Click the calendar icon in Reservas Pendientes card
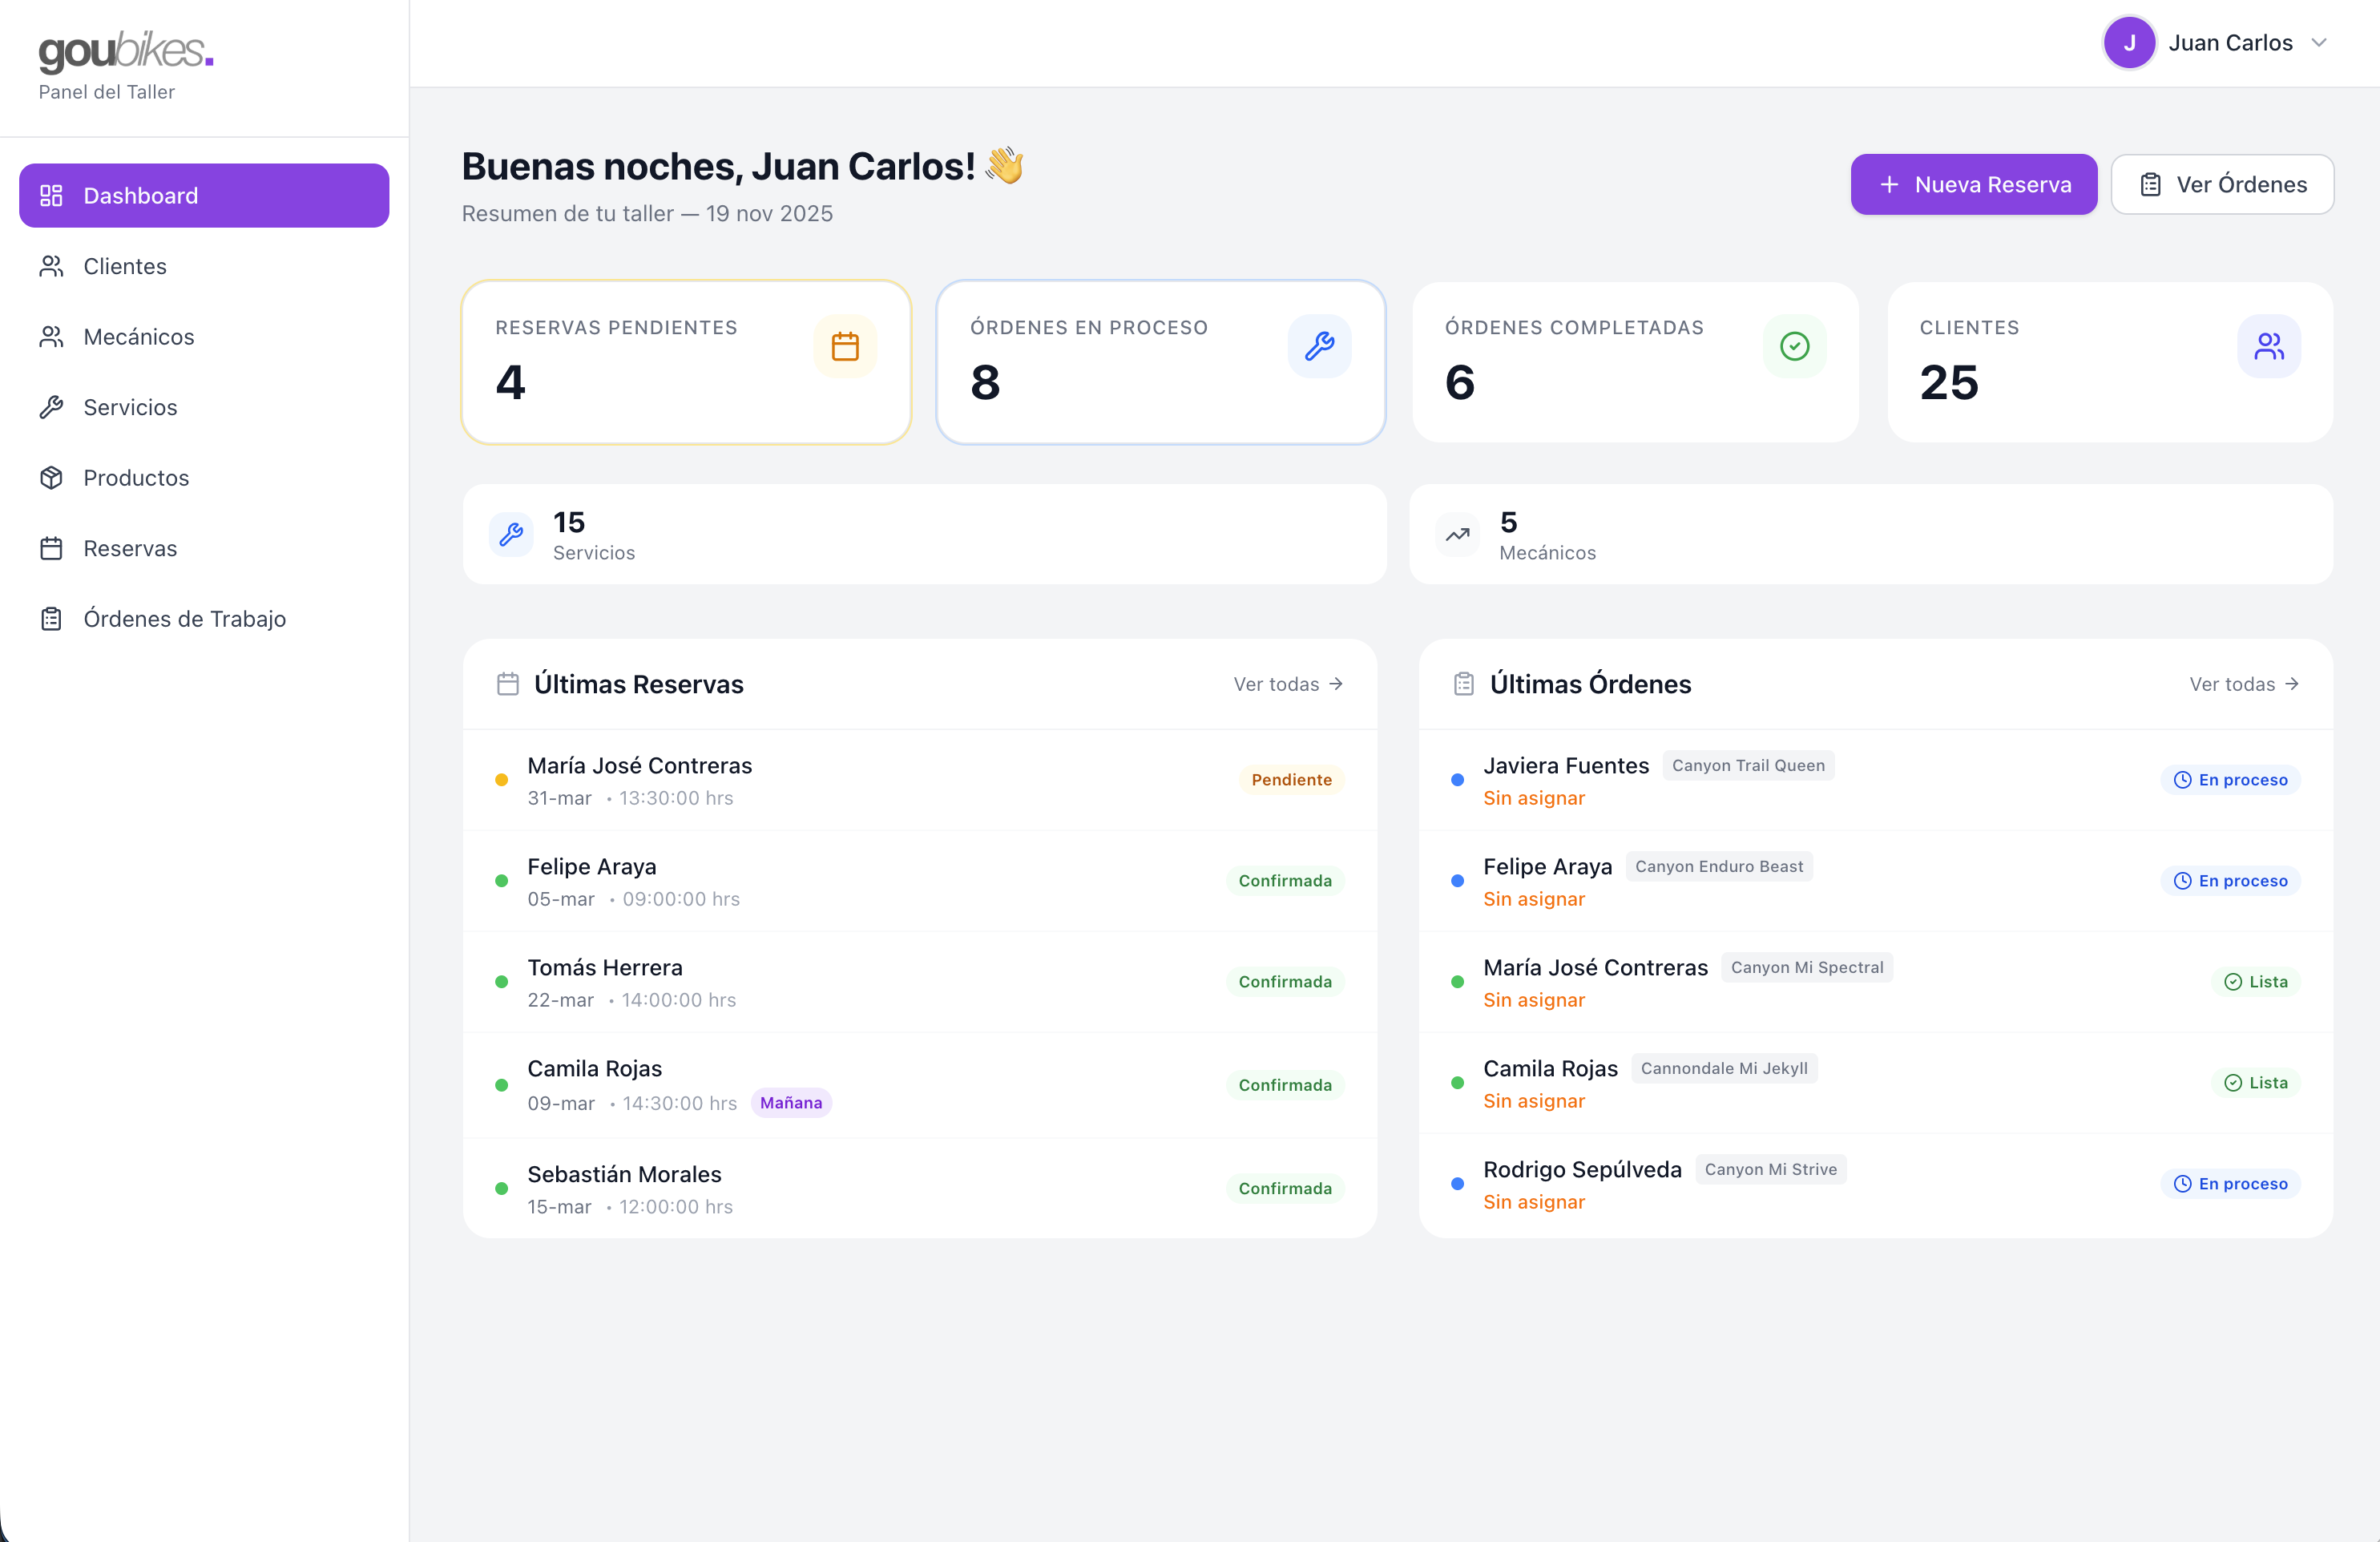The width and height of the screenshot is (2380, 1542). [845, 347]
